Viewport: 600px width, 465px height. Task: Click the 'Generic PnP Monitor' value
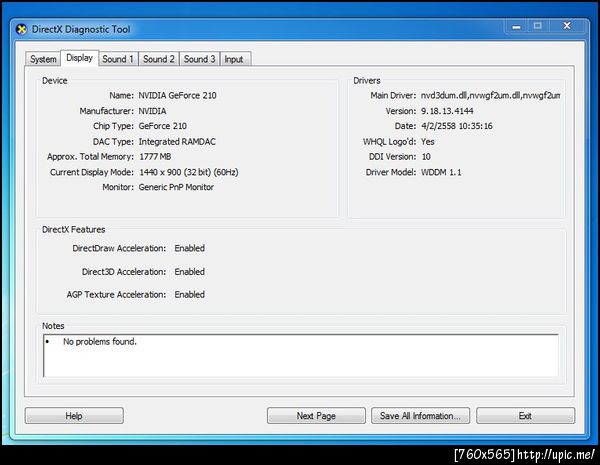[x=176, y=187]
